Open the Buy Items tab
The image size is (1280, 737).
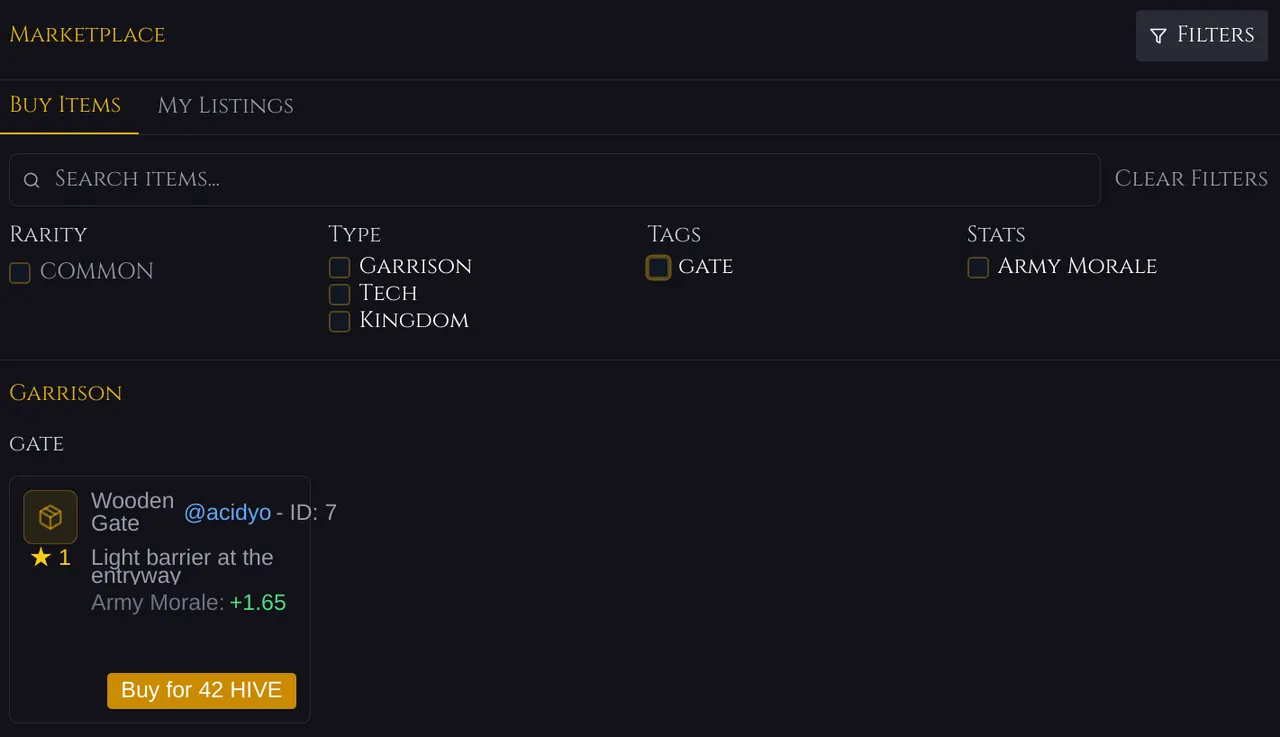tap(65, 105)
